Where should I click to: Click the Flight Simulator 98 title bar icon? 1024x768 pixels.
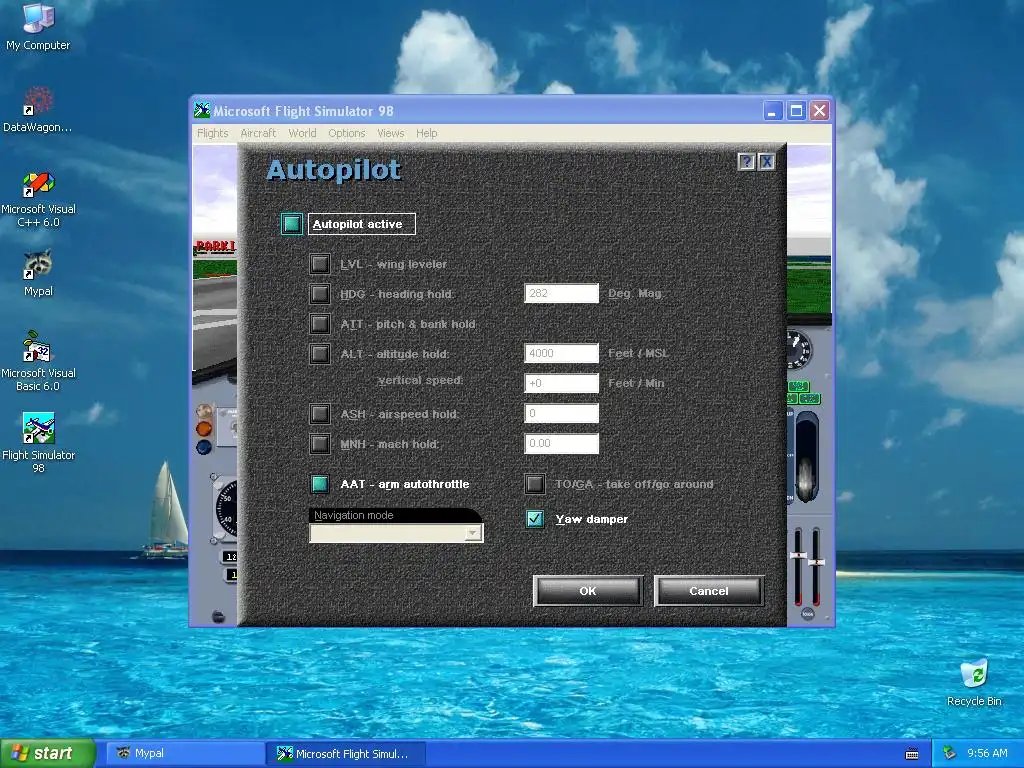[x=202, y=110]
